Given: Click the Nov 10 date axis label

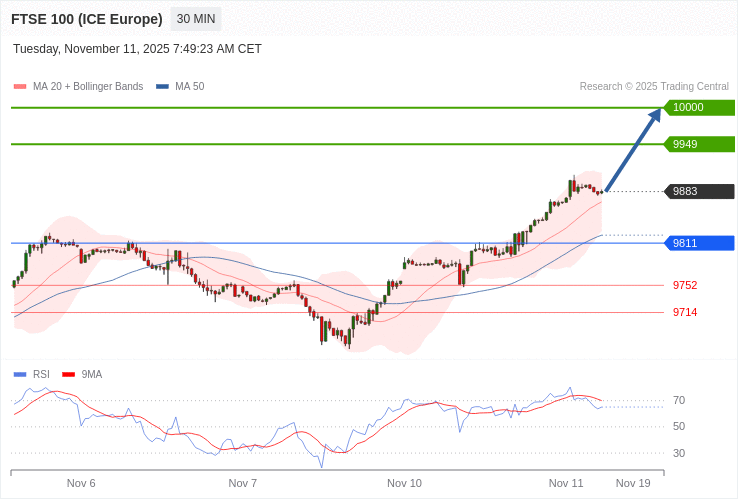Looking at the screenshot, I should pyautogui.click(x=404, y=483).
